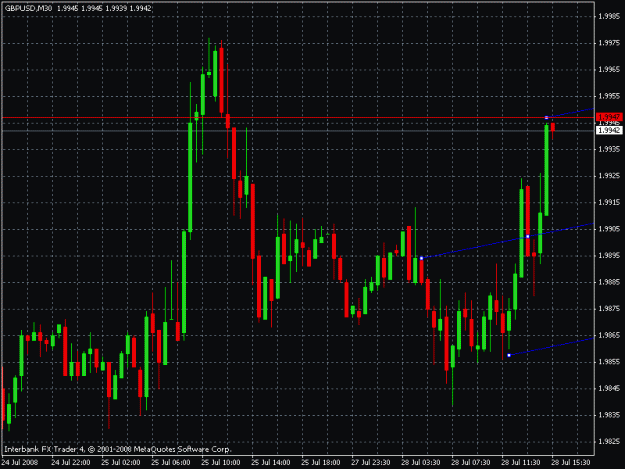Click the 28 Jul 15:30 time label
625x469 pixels.
pyautogui.click(x=571, y=463)
